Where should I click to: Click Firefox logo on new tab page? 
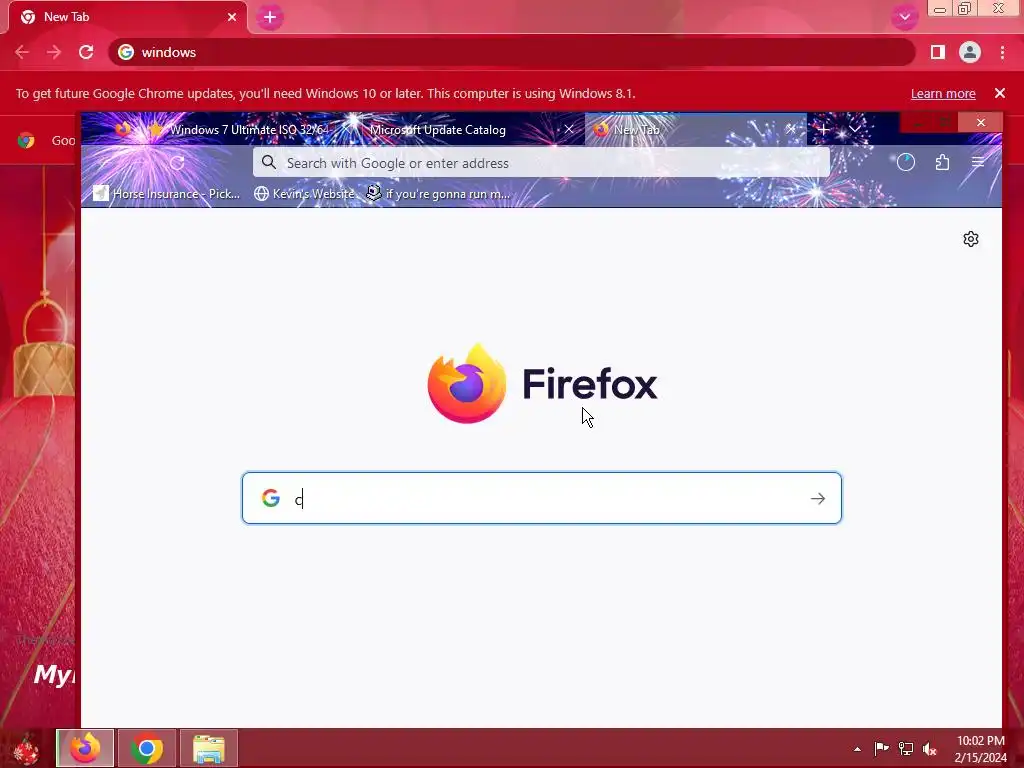click(x=542, y=384)
